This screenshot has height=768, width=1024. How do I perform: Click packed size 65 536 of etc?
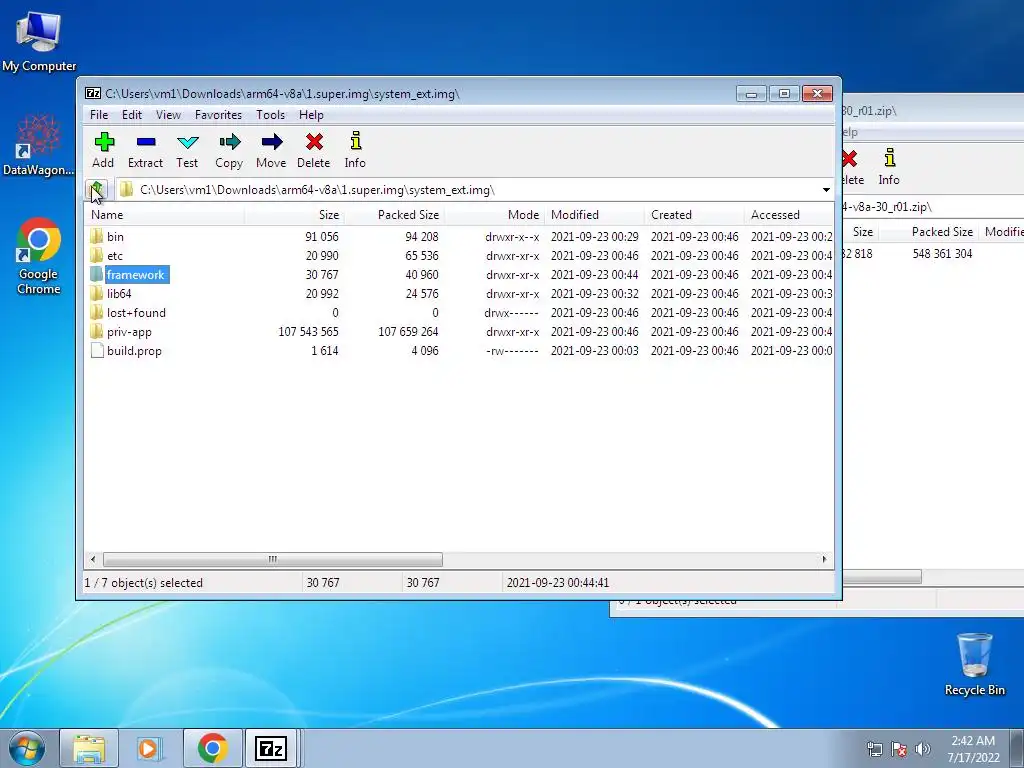coord(422,256)
